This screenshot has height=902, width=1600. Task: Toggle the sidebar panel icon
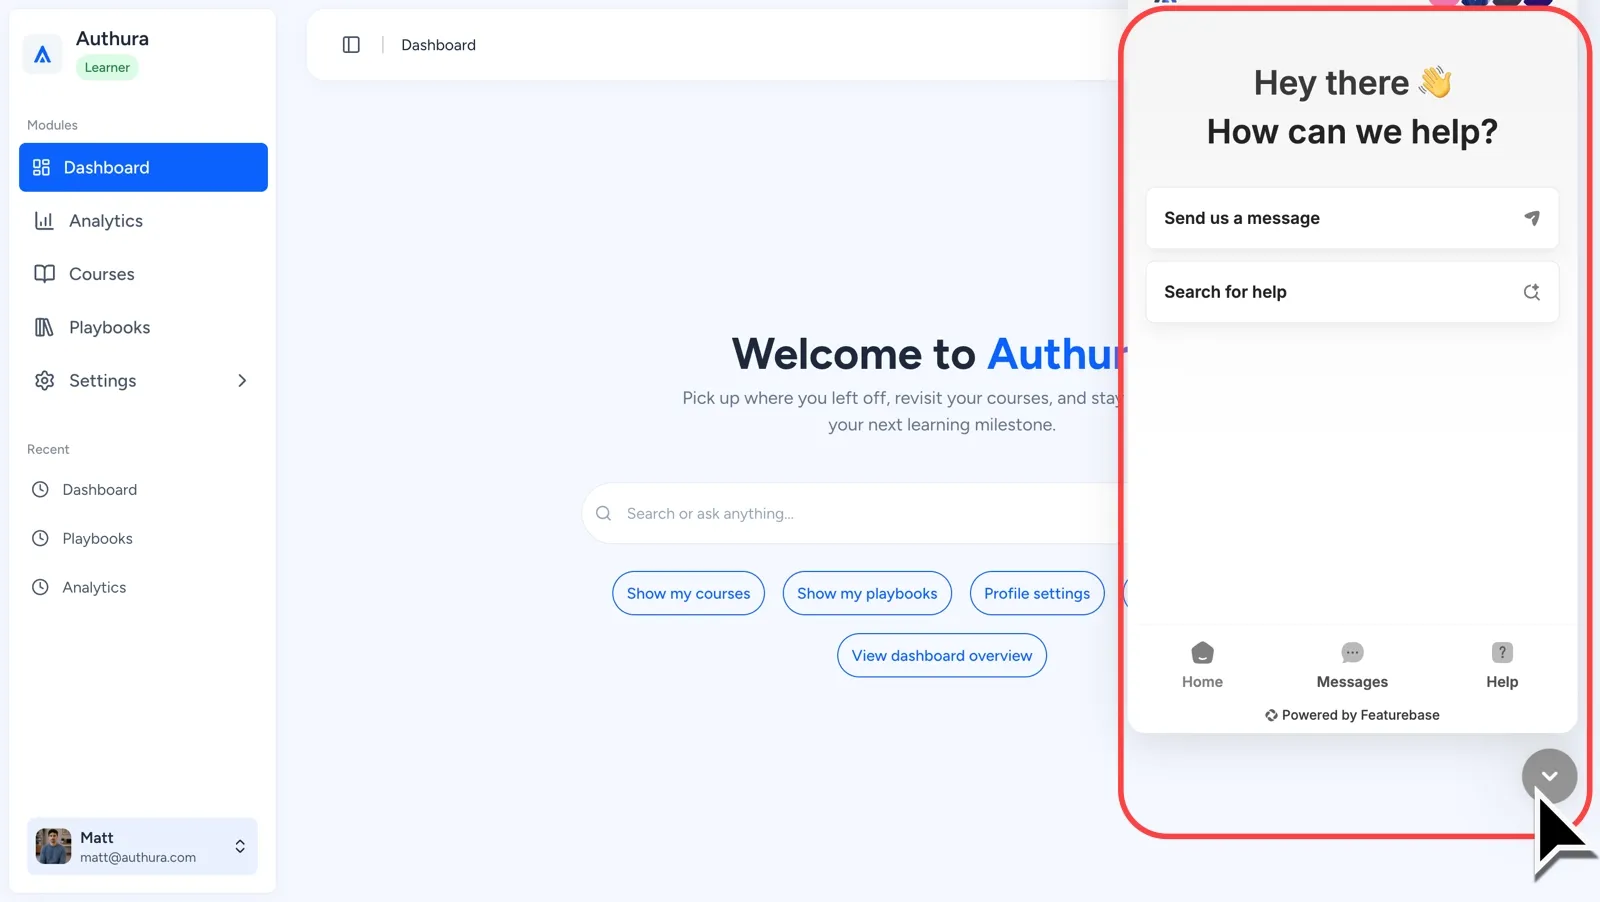pyautogui.click(x=351, y=45)
